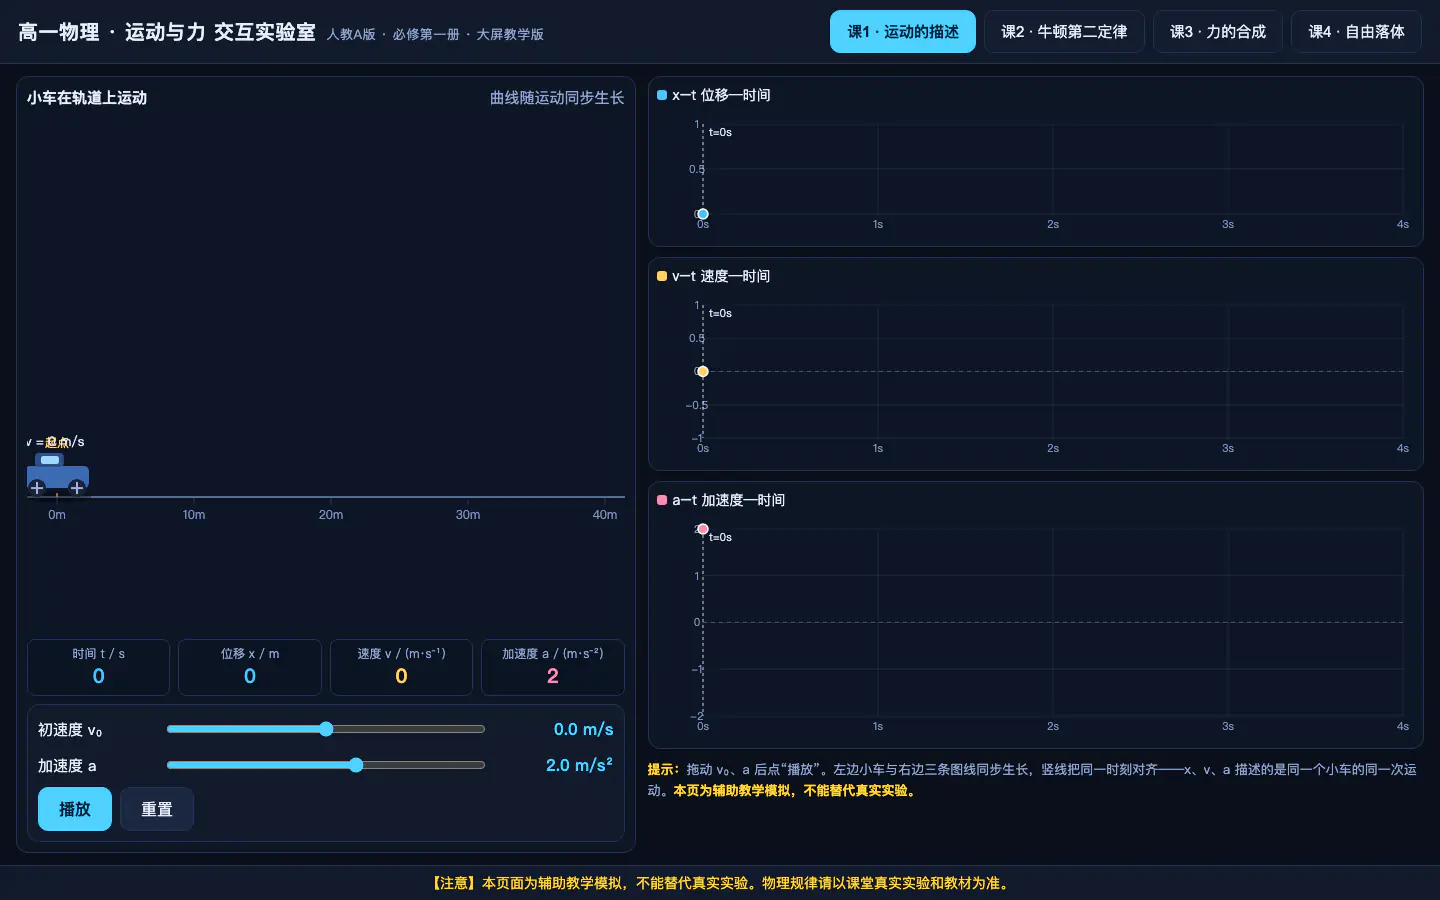
Task: Click the 提示 hint paragraph
Action: [x=1032, y=780]
